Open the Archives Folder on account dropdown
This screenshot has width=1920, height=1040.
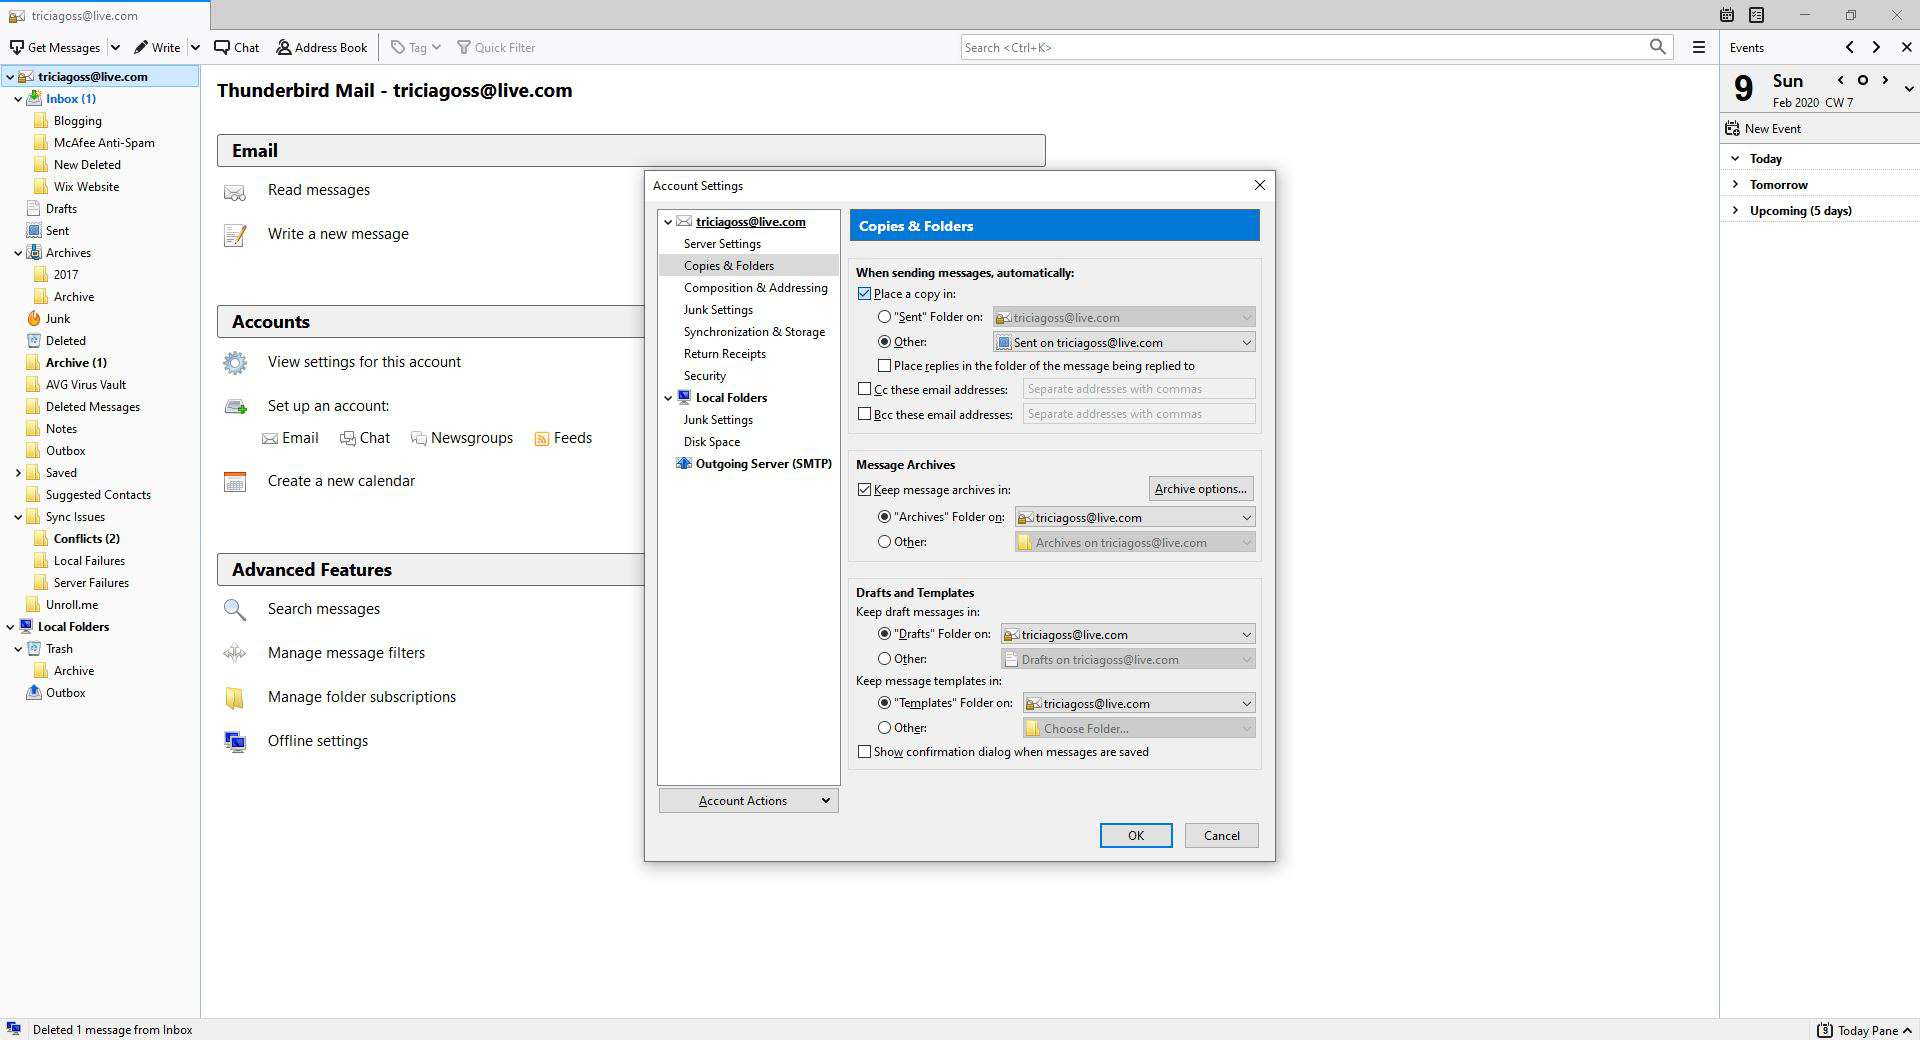point(1135,517)
